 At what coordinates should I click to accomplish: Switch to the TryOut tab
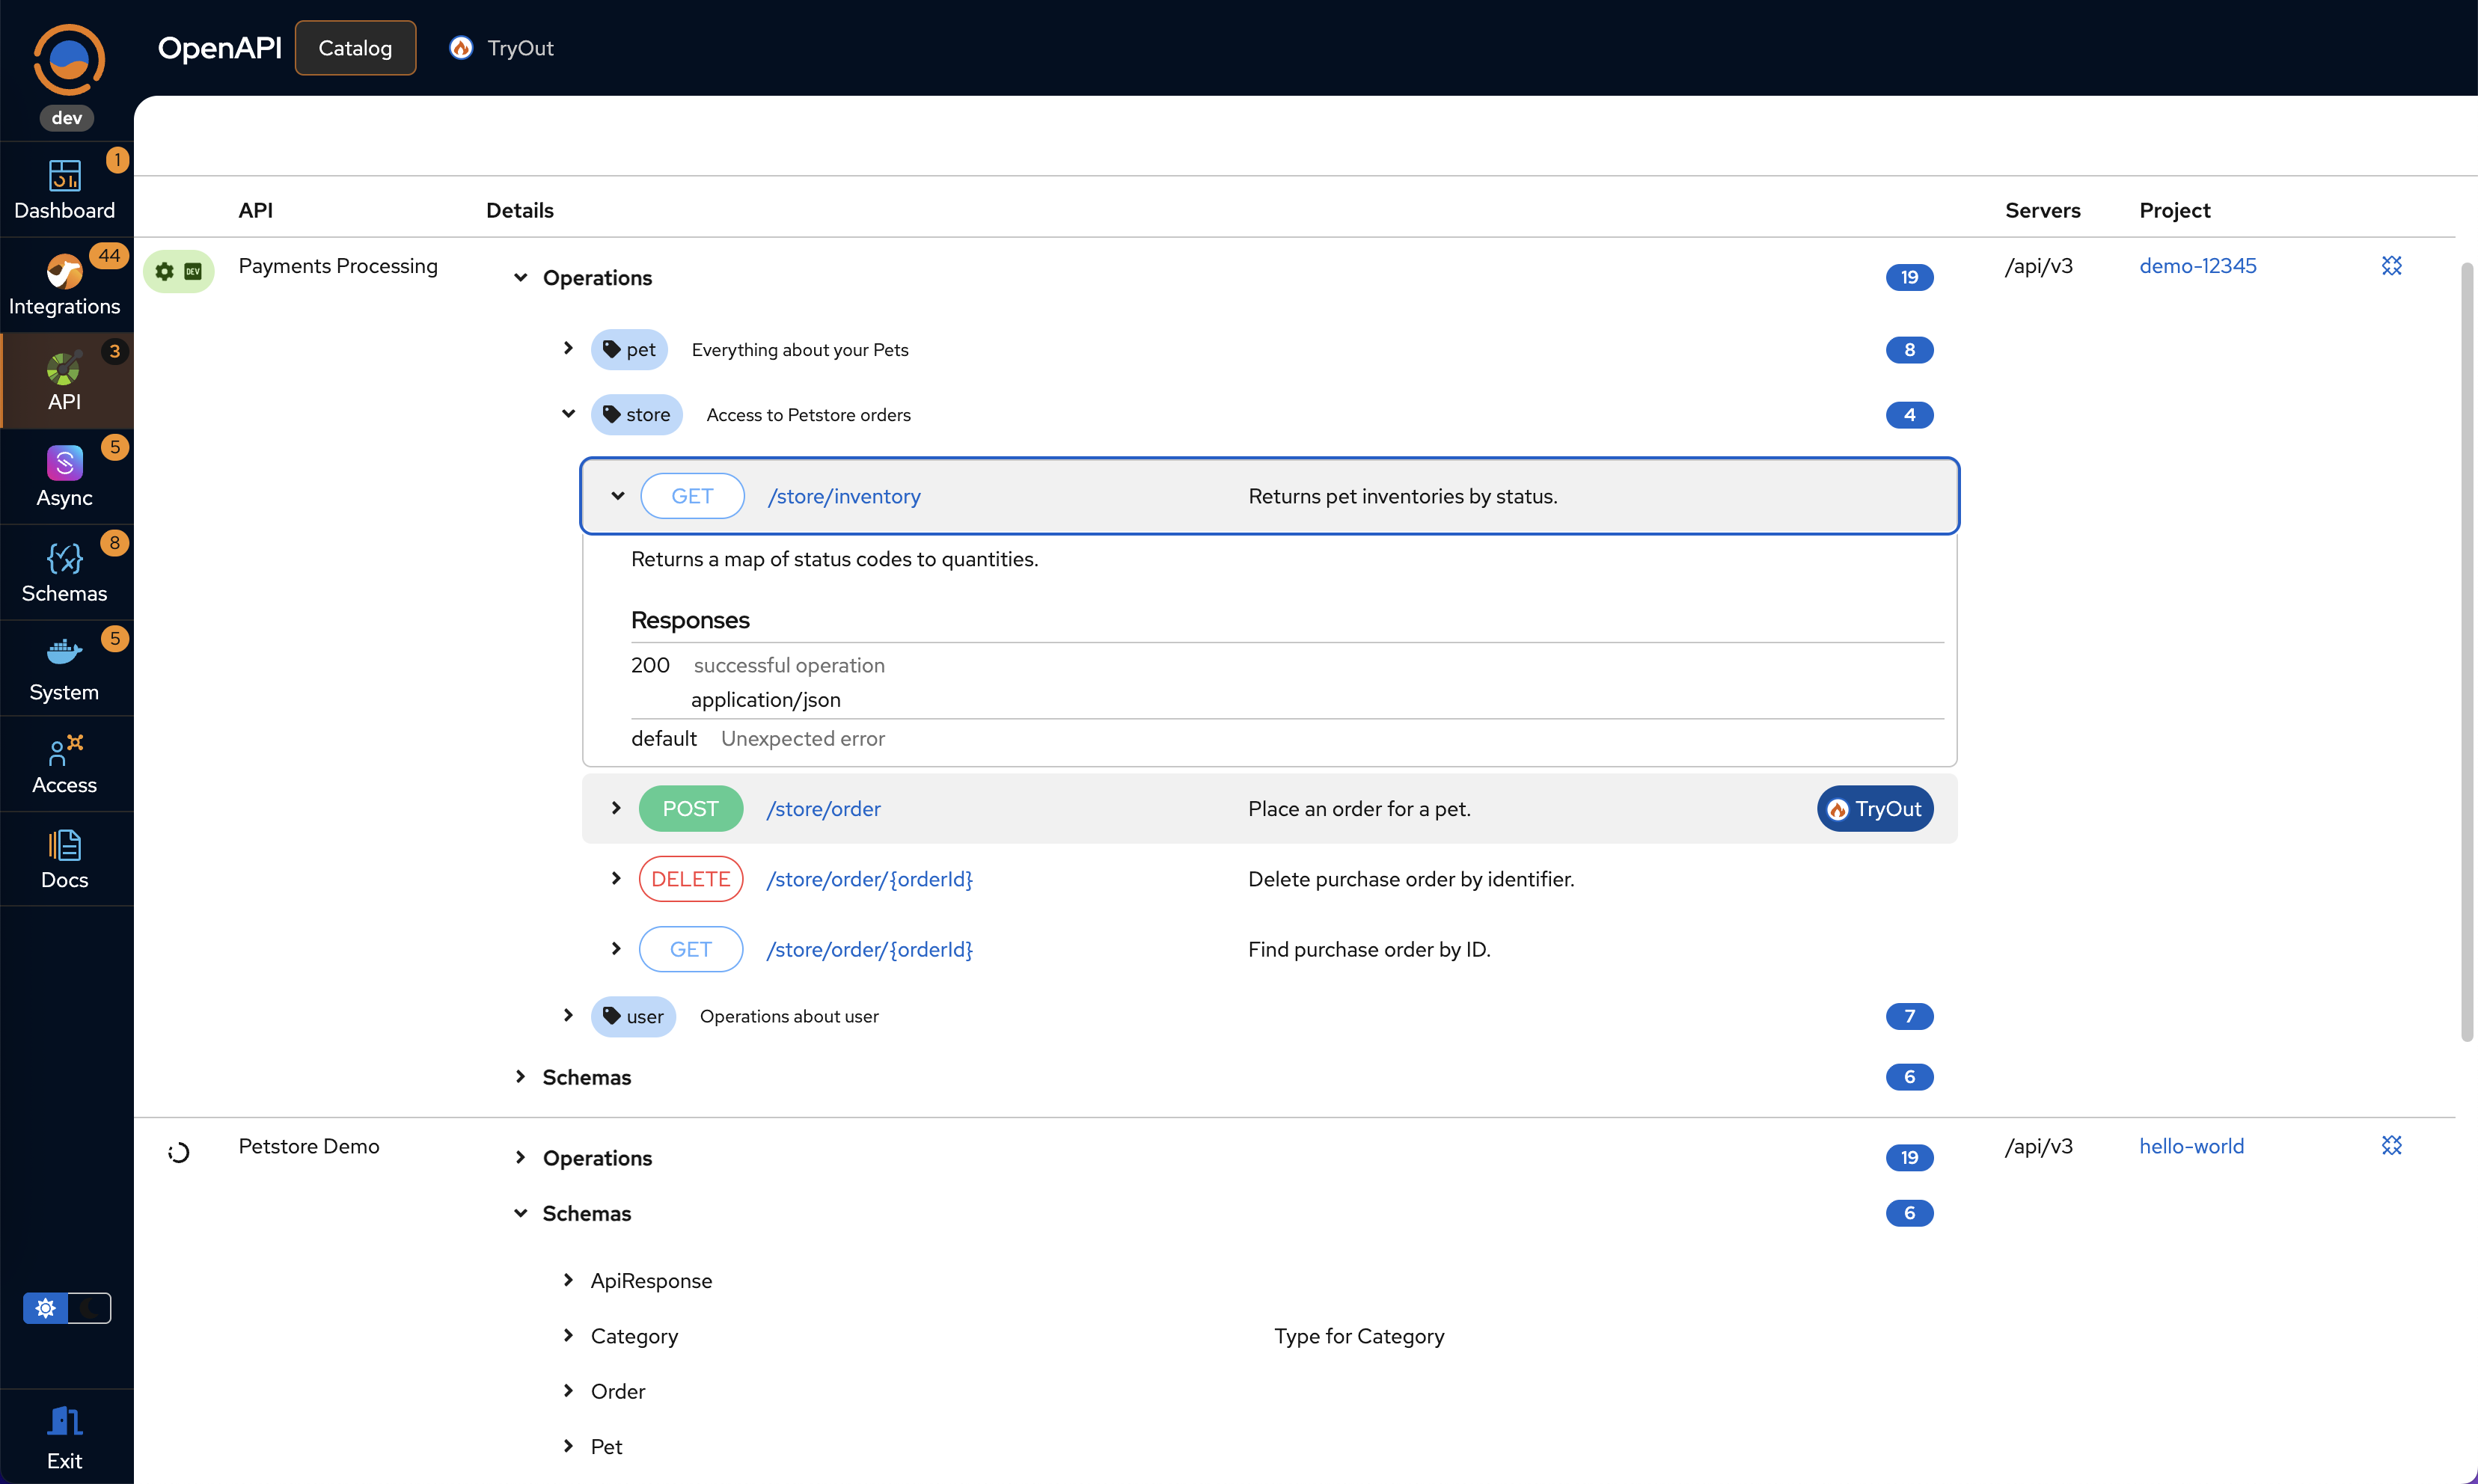[500, 47]
